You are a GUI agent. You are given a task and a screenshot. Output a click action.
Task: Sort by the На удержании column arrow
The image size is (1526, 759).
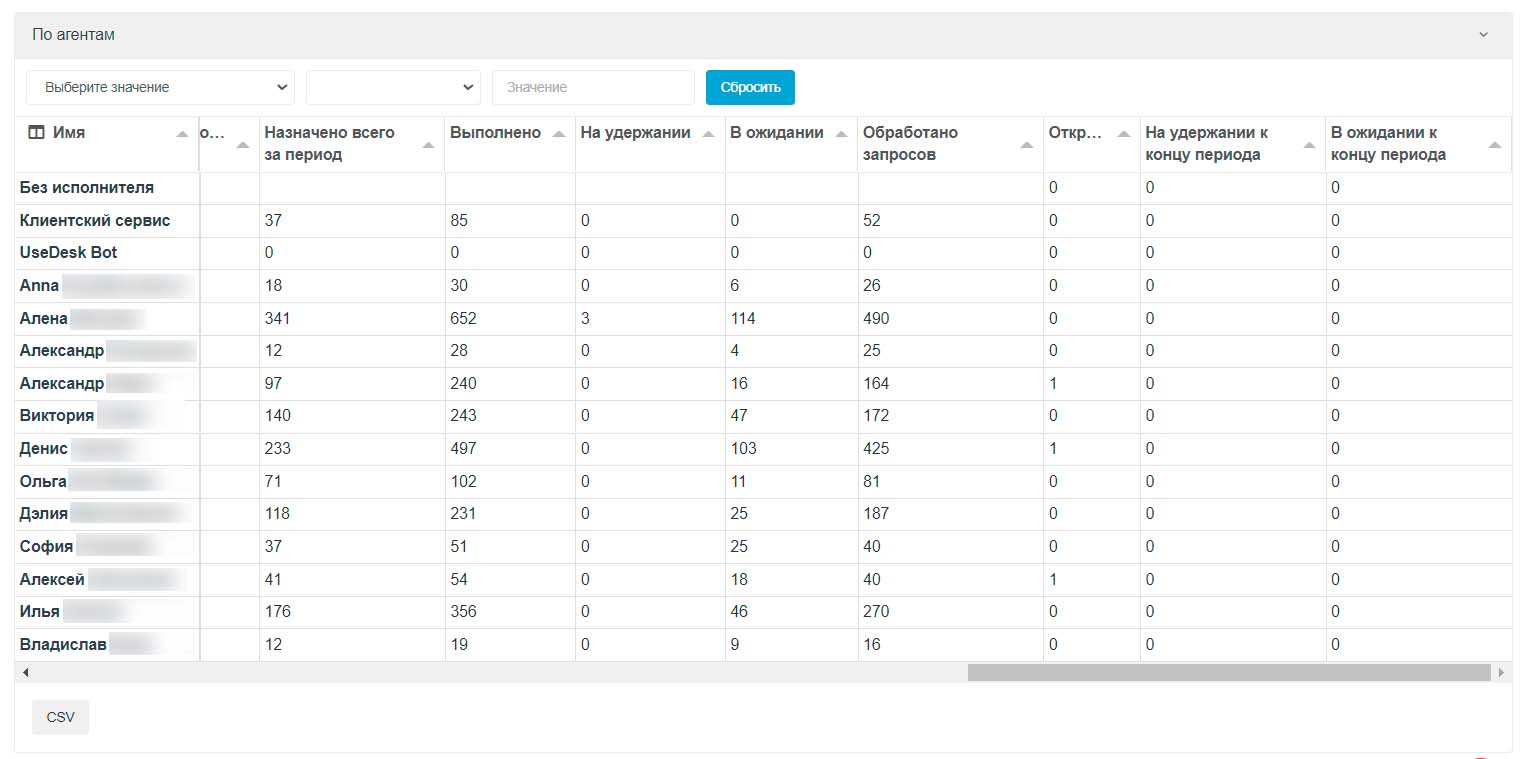[708, 134]
